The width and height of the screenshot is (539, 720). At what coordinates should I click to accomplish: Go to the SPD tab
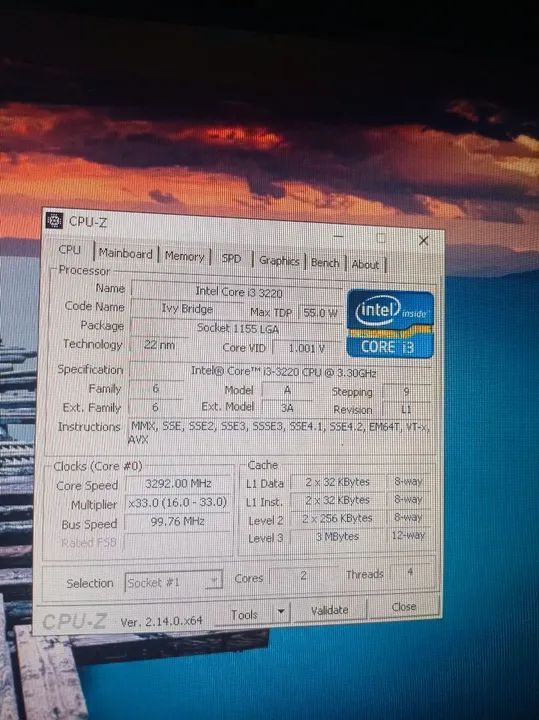tap(231, 259)
